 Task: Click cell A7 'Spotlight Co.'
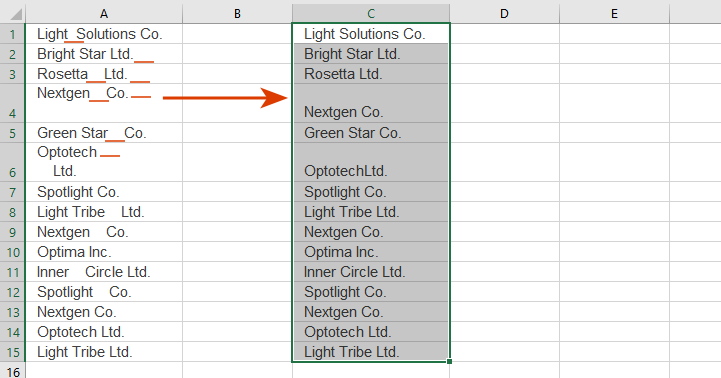pyautogui.click(x=104, y=192)
